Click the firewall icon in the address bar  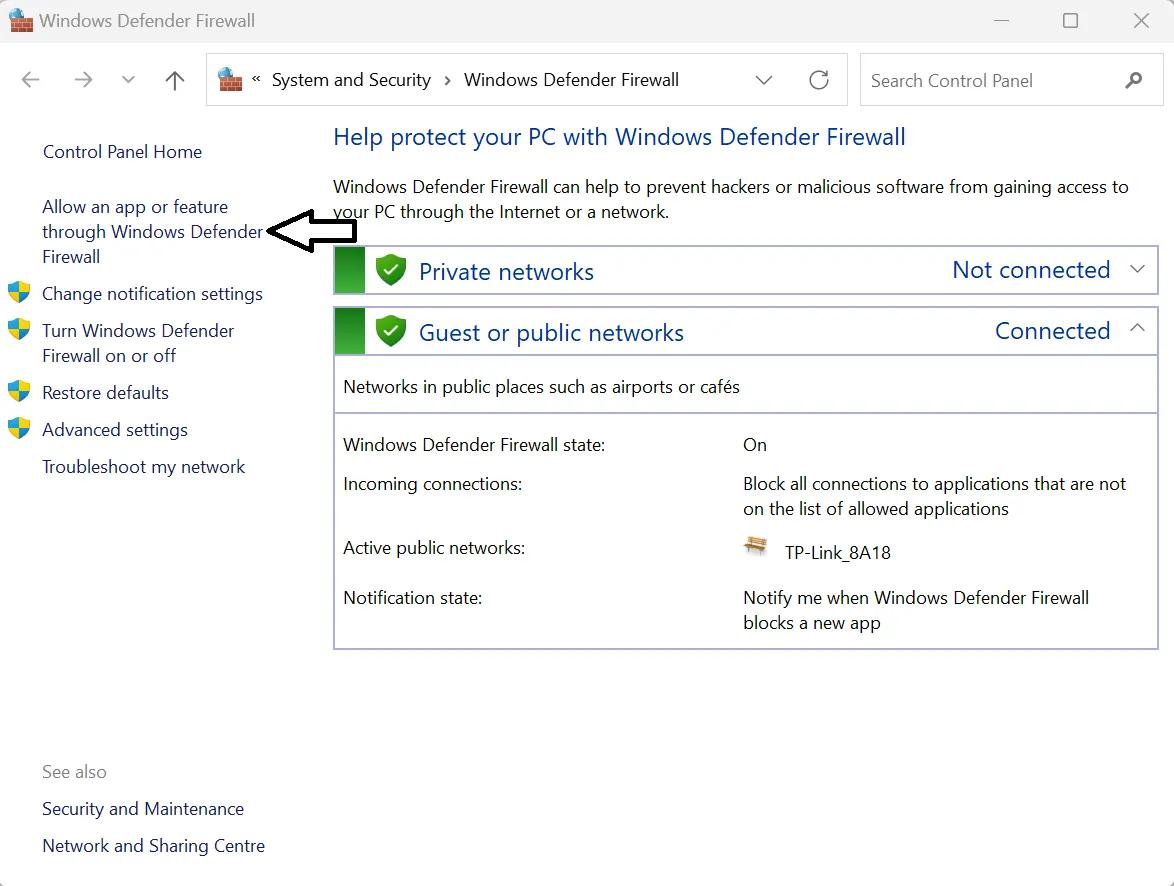(230, 79)
